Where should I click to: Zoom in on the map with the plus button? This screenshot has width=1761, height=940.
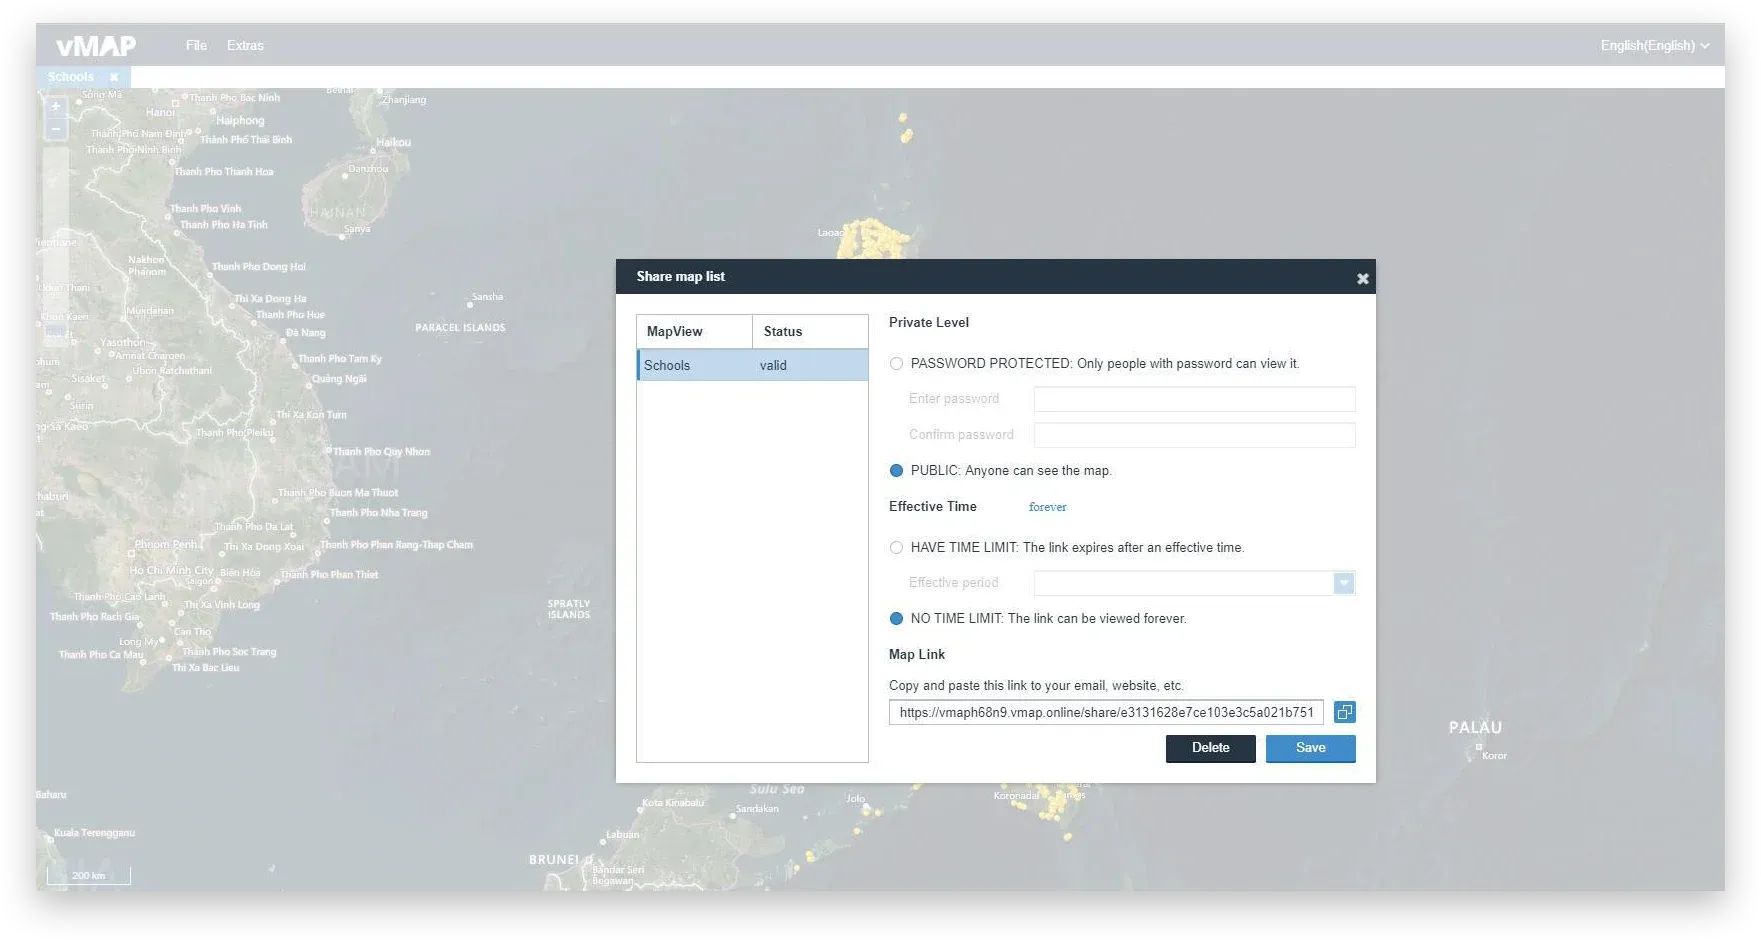[x=56, y=106]
